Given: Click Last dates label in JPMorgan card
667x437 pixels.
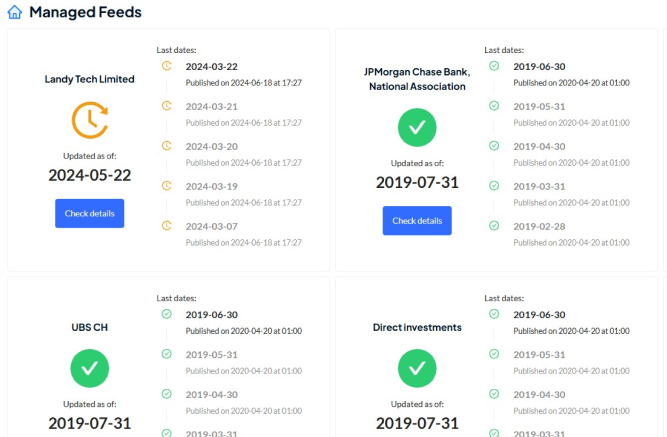Looking at the screenshot, I should pyautogui.click(x=504, y=50).
